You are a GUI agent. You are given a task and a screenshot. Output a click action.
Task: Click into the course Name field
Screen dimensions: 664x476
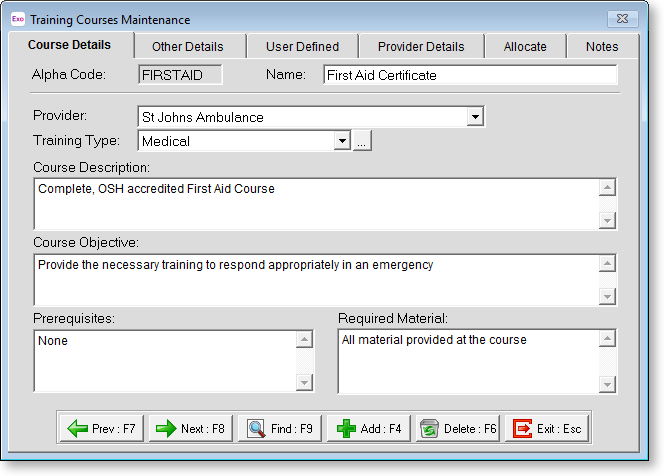point(470,75)
